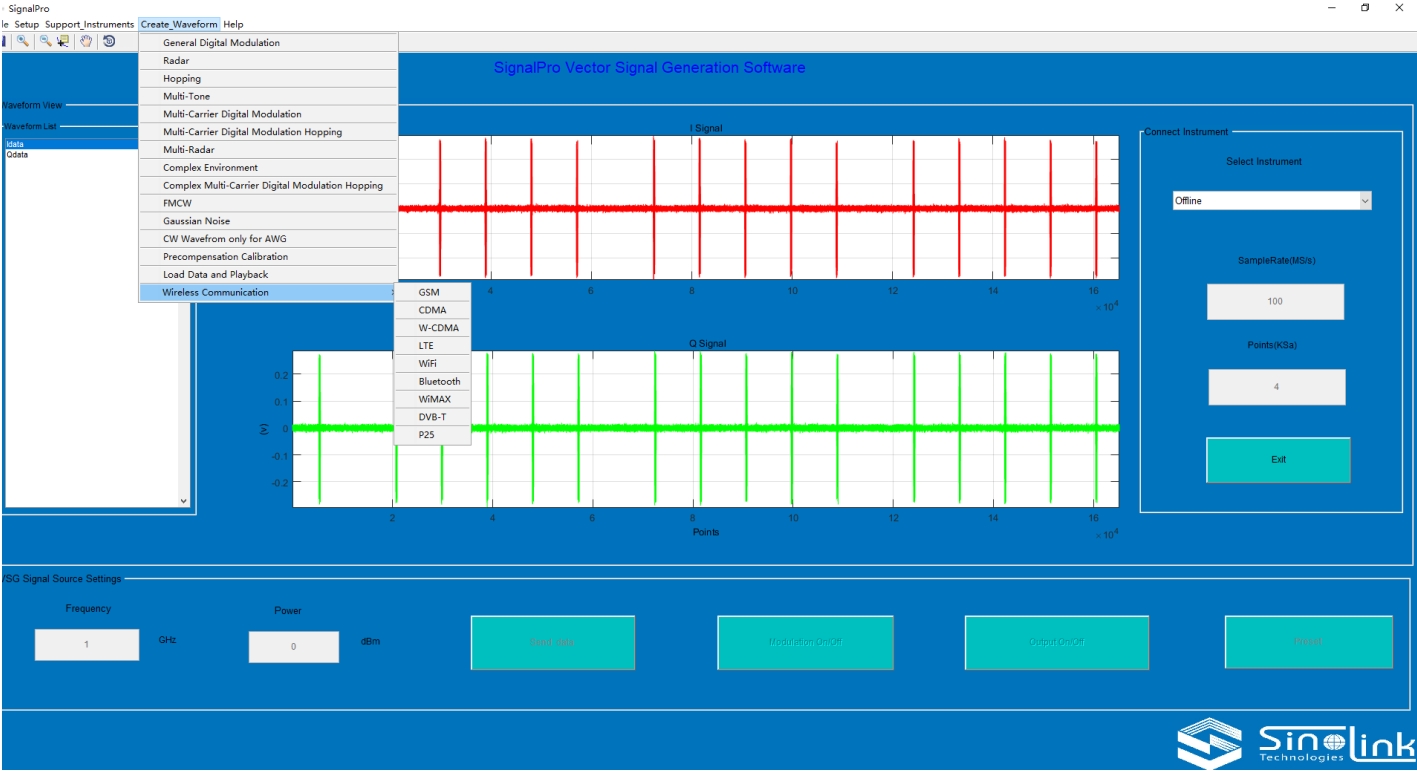Open the Help menu
The image size is (1417, 771).
point(233,24)
